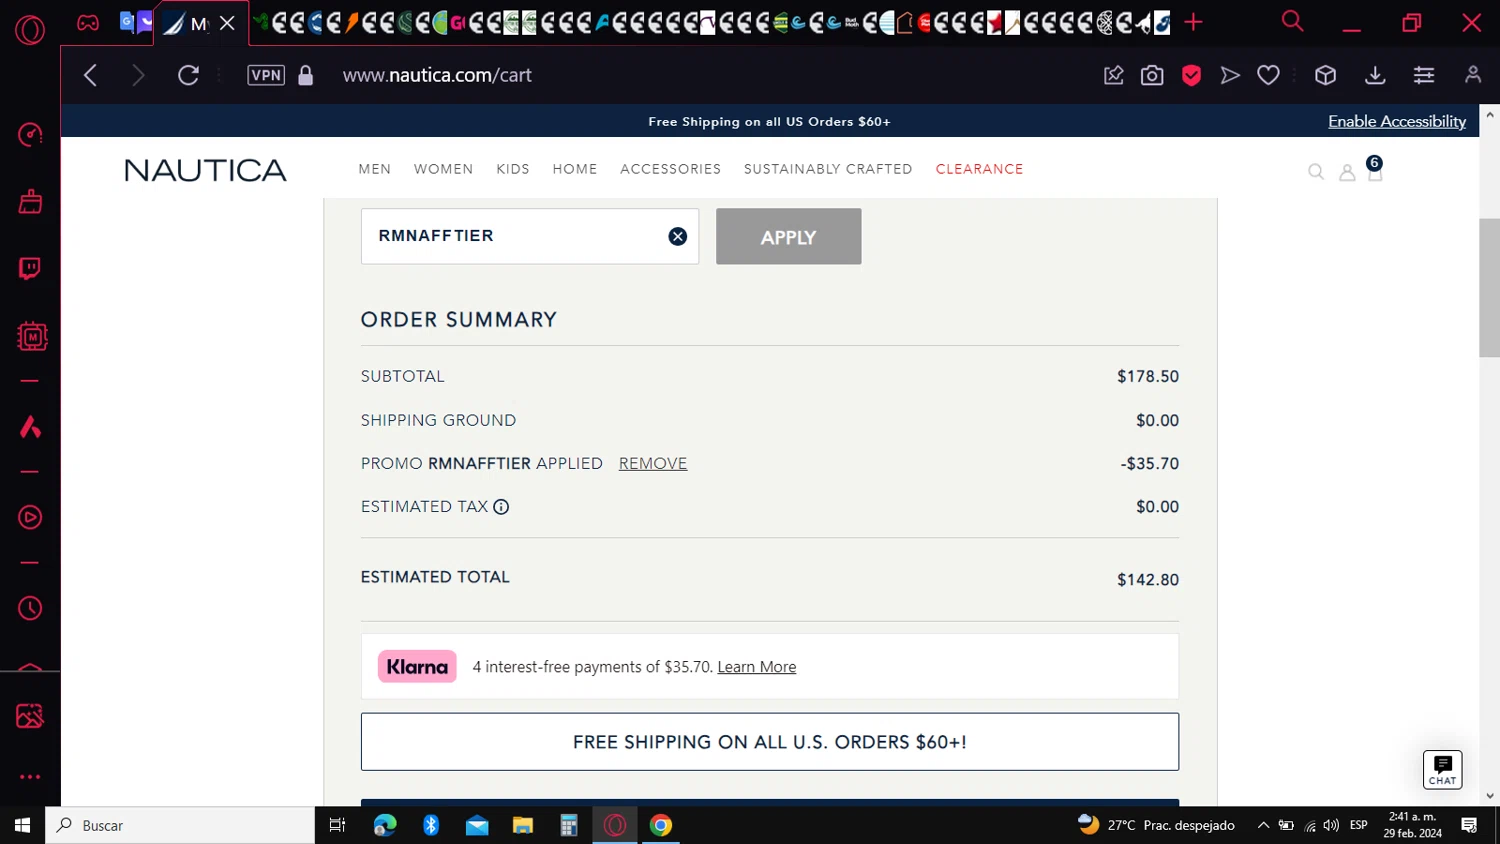Open Easy Setup sliders icon

(1424, 75)
